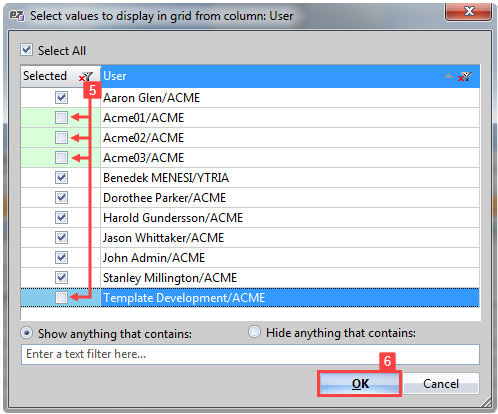Close the dialog with the X button
Image resolution: width=498 pixels, height=414 pixels.
[469, 11]
